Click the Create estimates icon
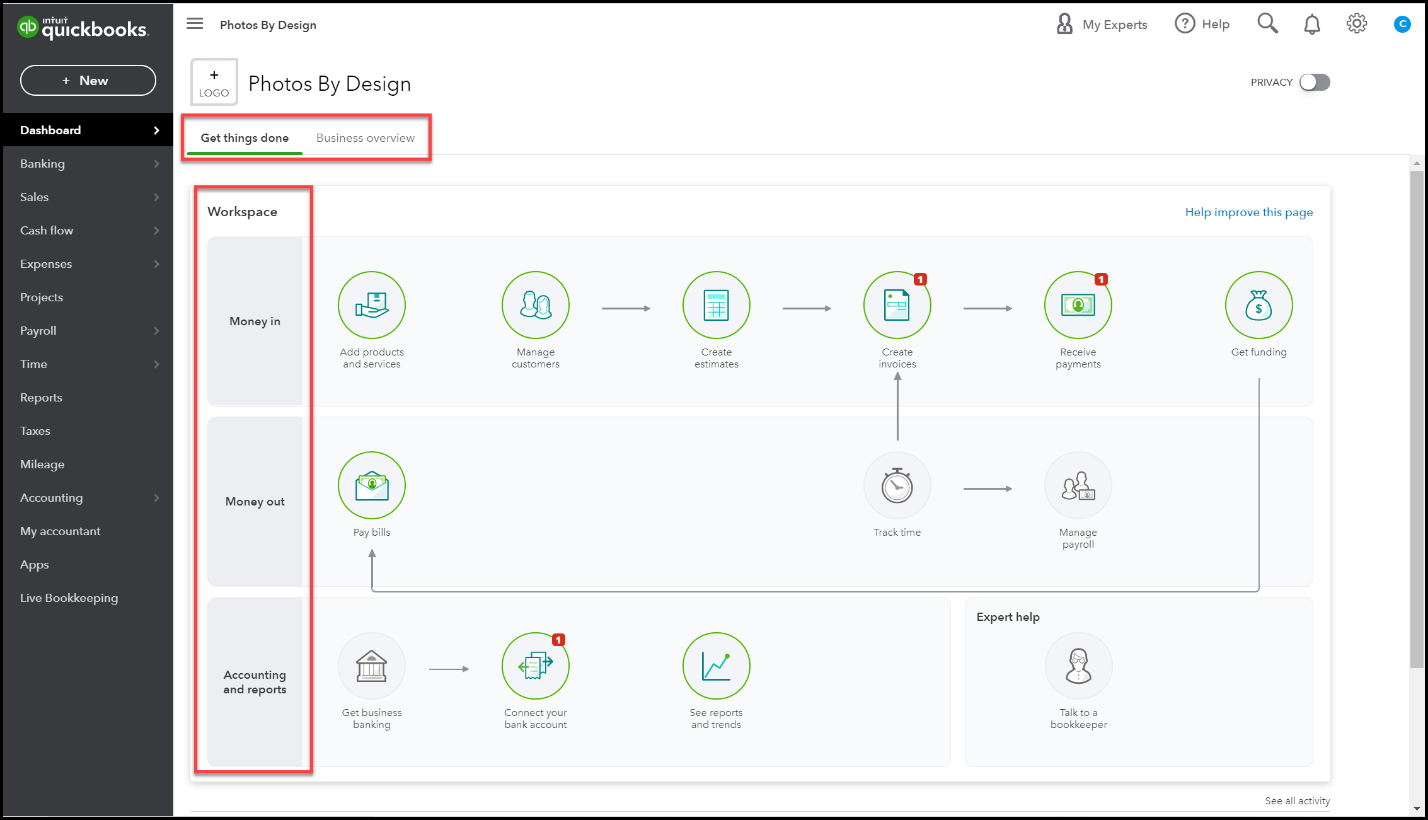Screen dimensions: 1428x820 [716, 305]
